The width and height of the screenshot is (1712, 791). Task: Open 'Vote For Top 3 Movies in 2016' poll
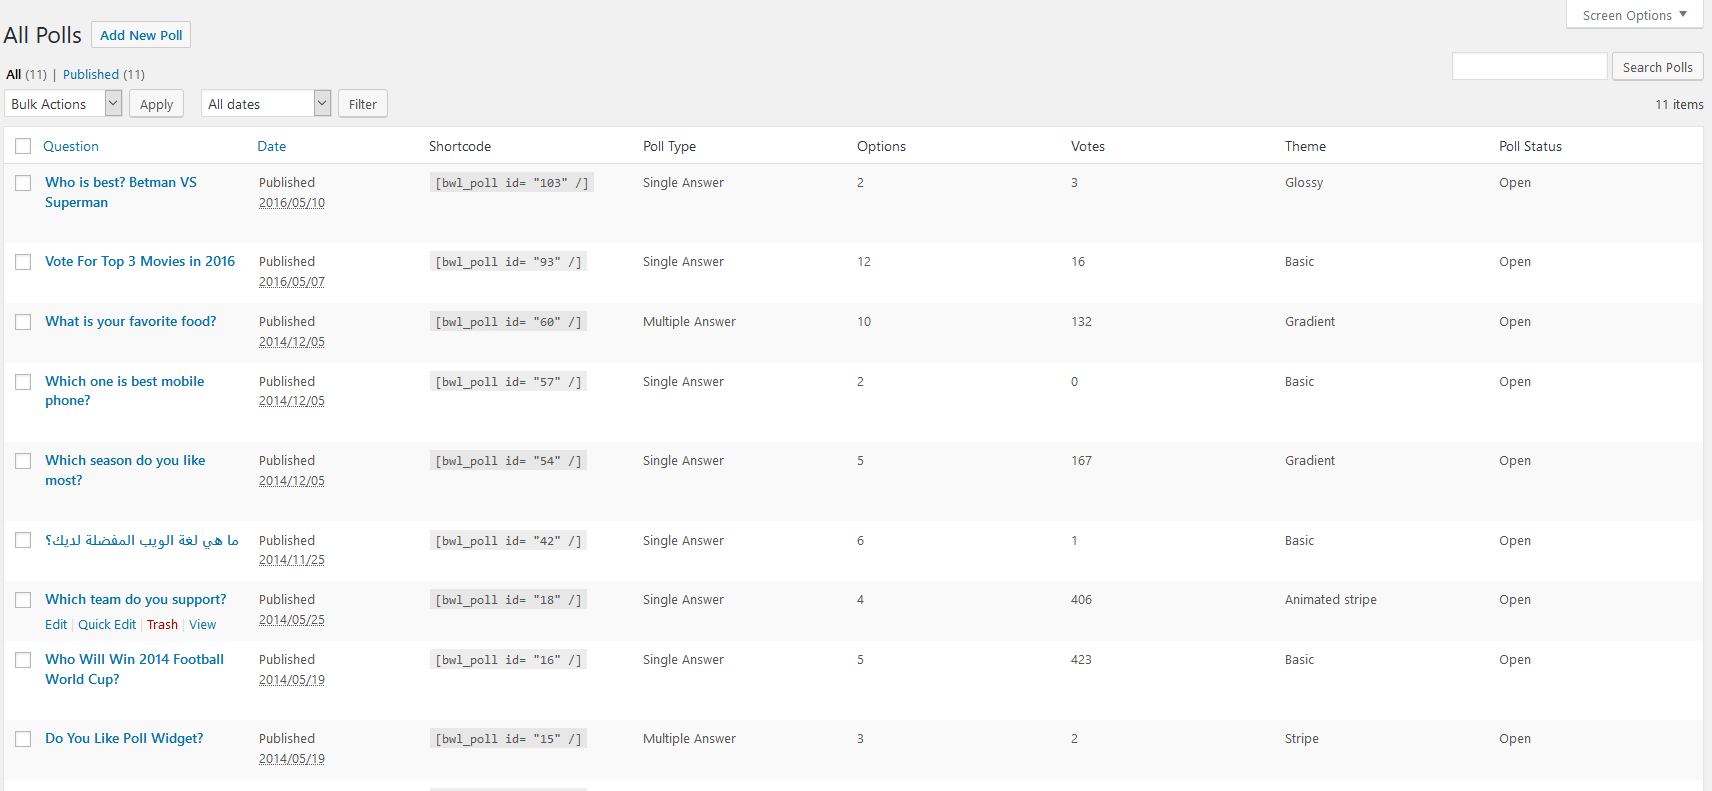(x=140, y=261)
